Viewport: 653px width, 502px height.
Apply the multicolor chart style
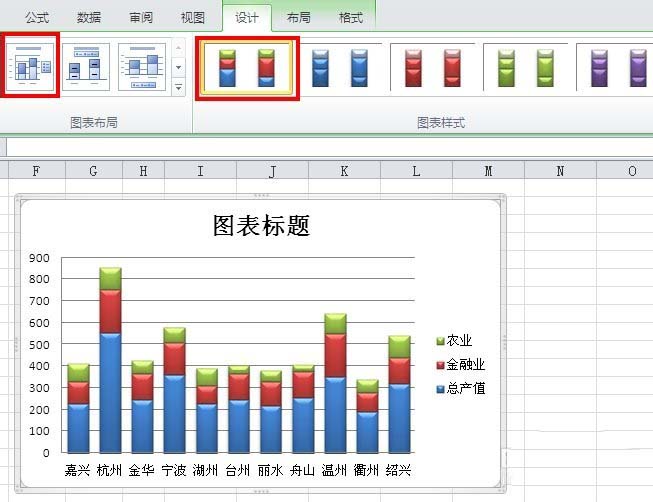pos(247,68)
